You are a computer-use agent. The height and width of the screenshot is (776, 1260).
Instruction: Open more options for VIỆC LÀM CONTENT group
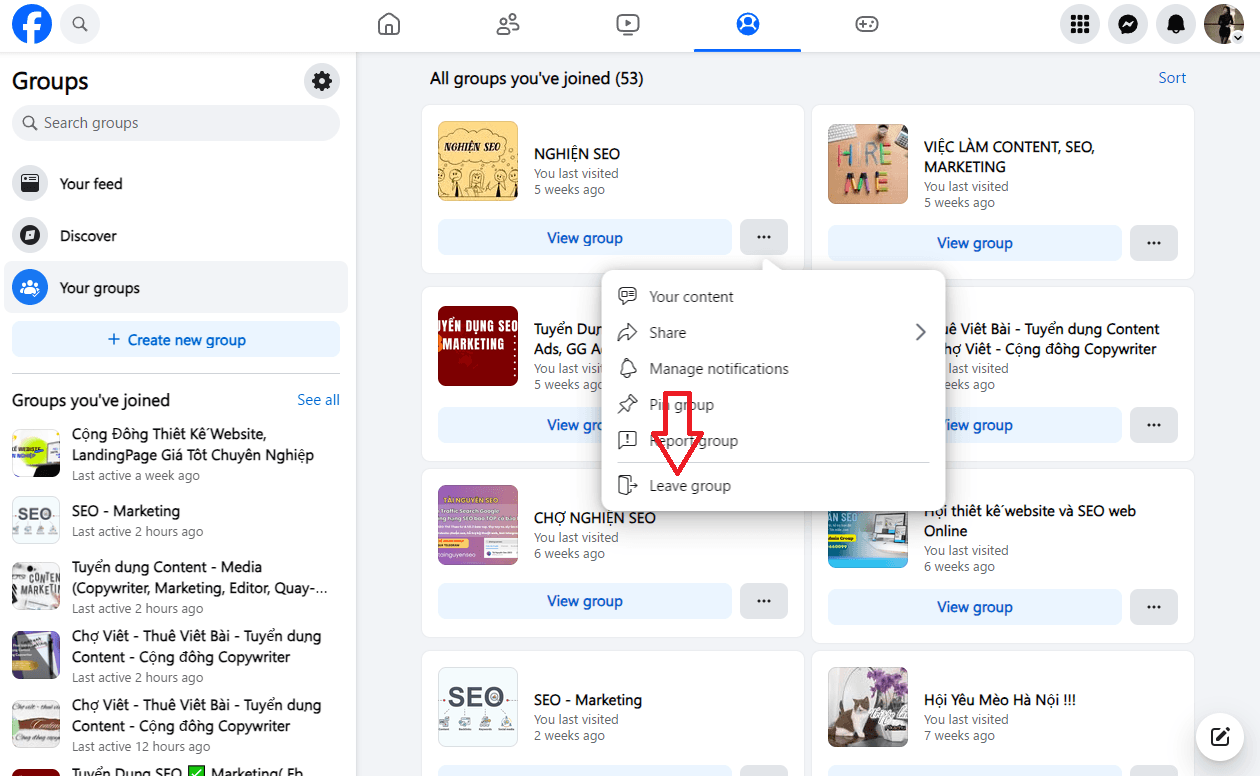[x=1154, y=243]
